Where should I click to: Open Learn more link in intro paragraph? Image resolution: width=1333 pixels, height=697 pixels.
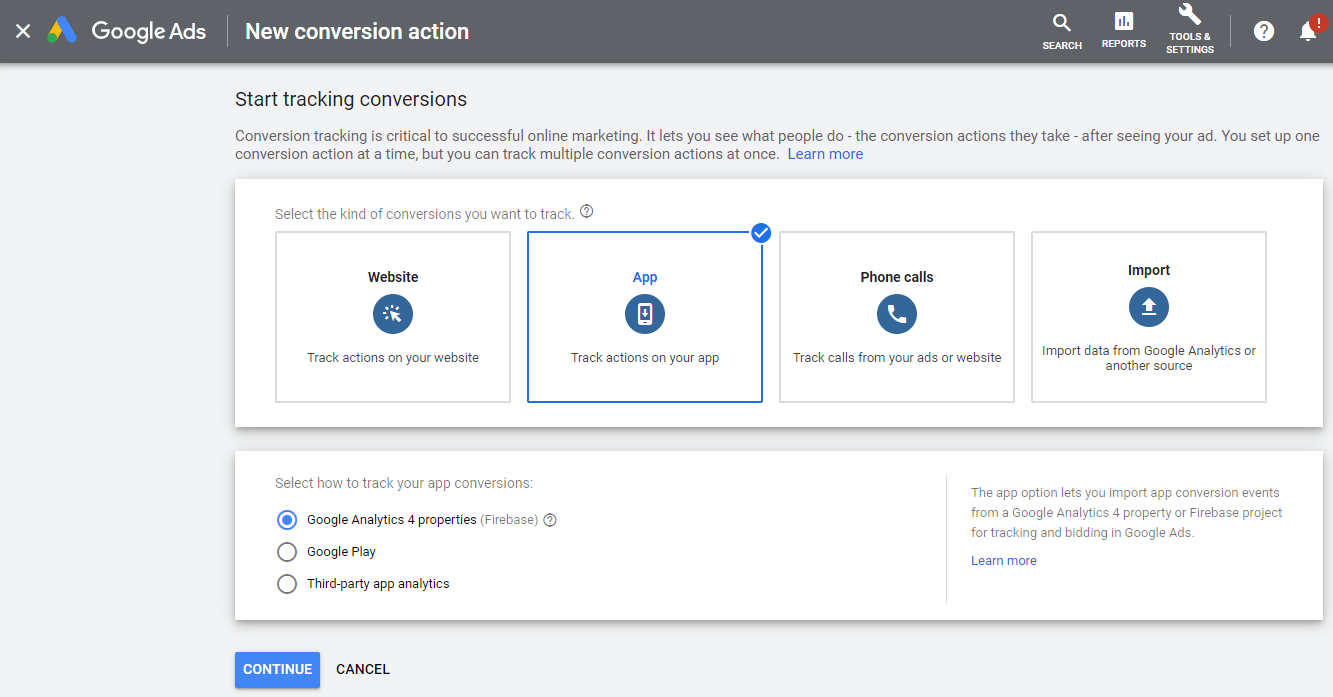coord(825,154)
